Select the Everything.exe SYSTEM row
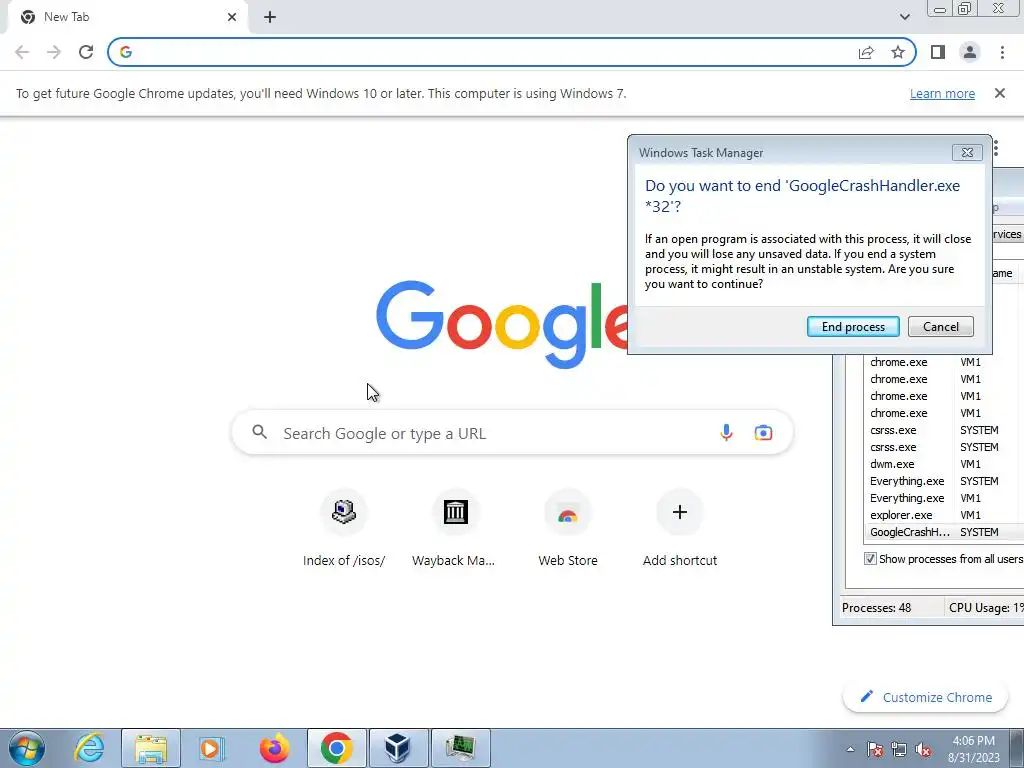The image size is (1024, 768). 944,481
